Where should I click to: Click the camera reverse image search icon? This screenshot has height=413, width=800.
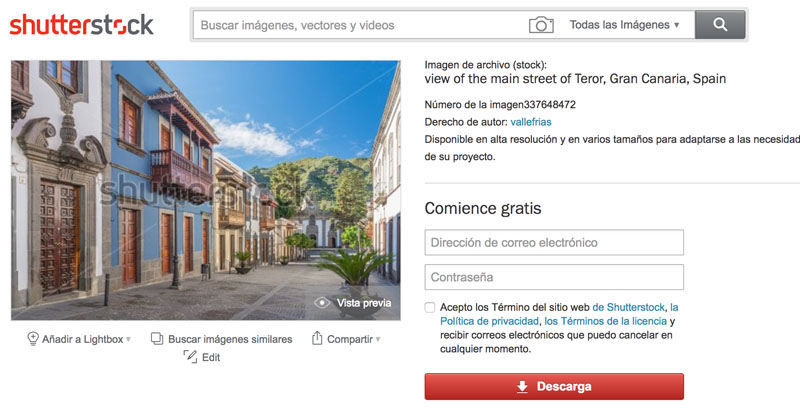tap(541, 25)
